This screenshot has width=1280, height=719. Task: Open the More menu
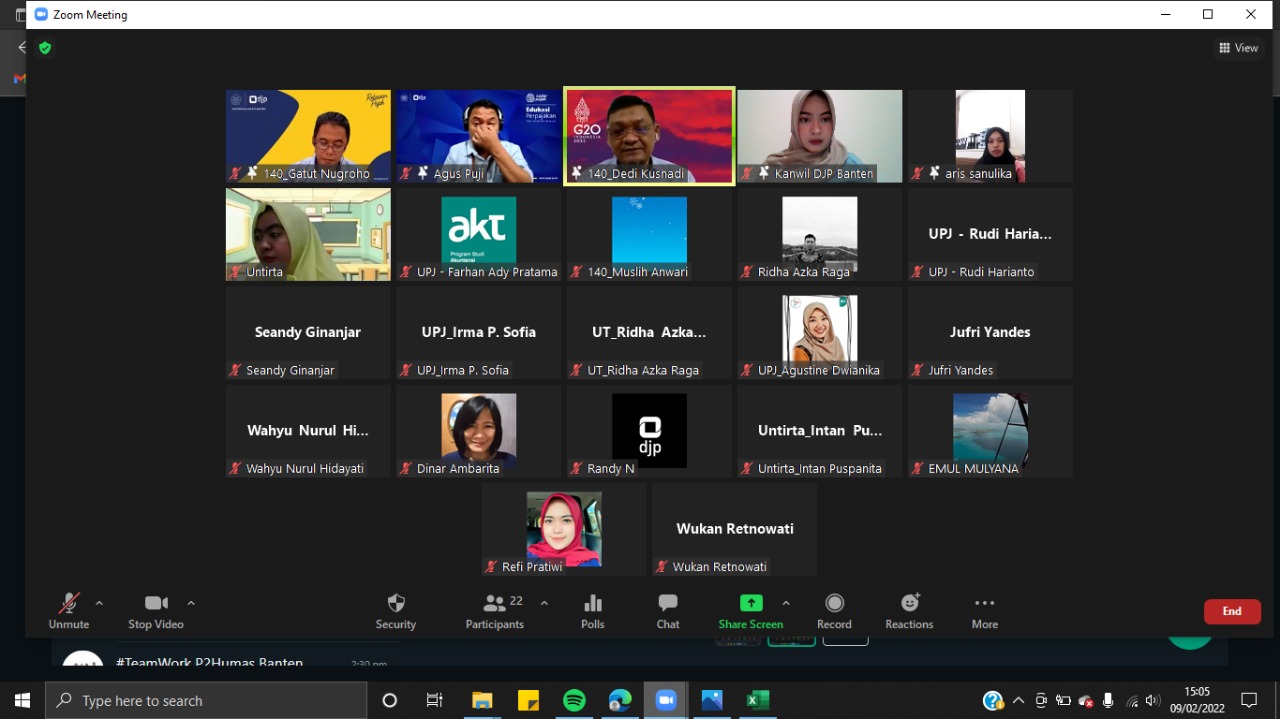984,604
